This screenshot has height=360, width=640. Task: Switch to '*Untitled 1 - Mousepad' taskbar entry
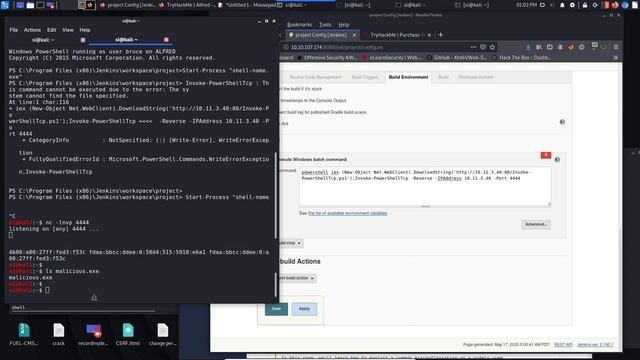point(247,5)
